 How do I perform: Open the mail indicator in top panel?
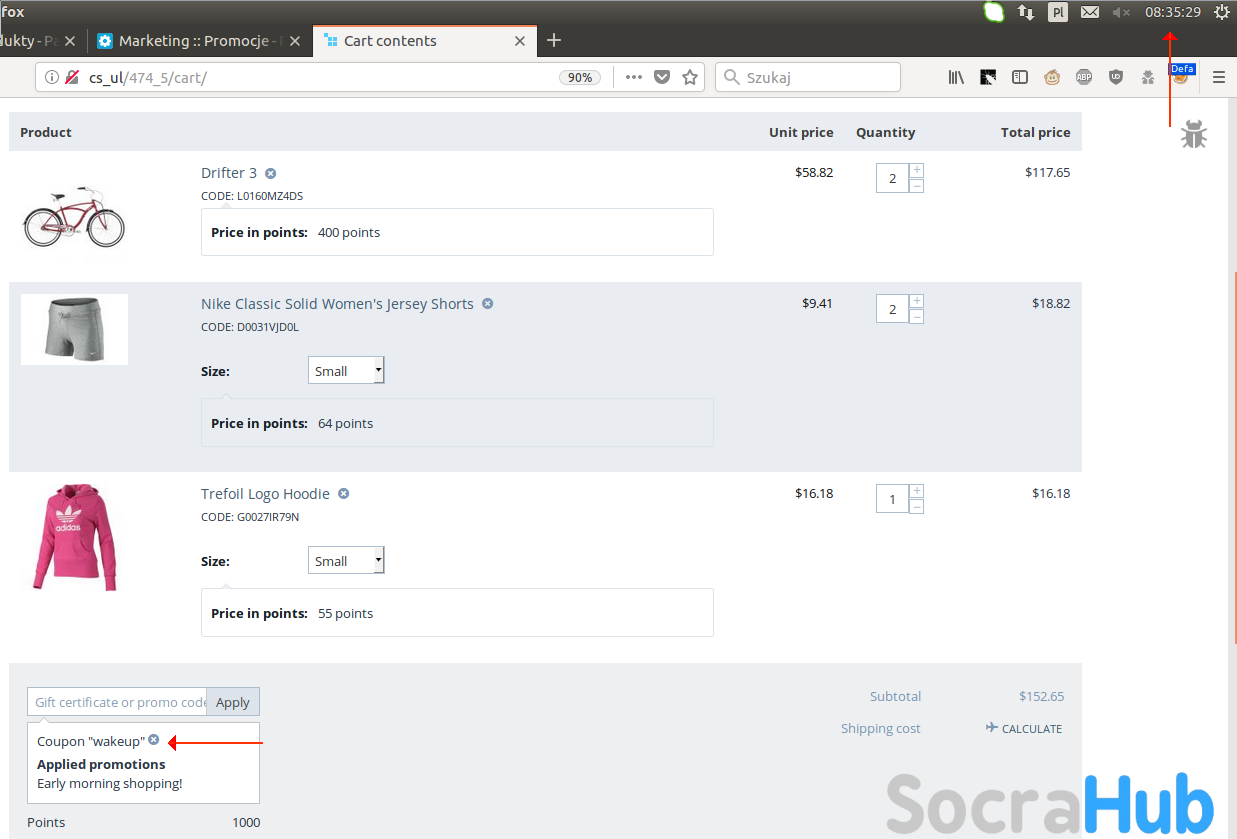(x=1090, y=12)
